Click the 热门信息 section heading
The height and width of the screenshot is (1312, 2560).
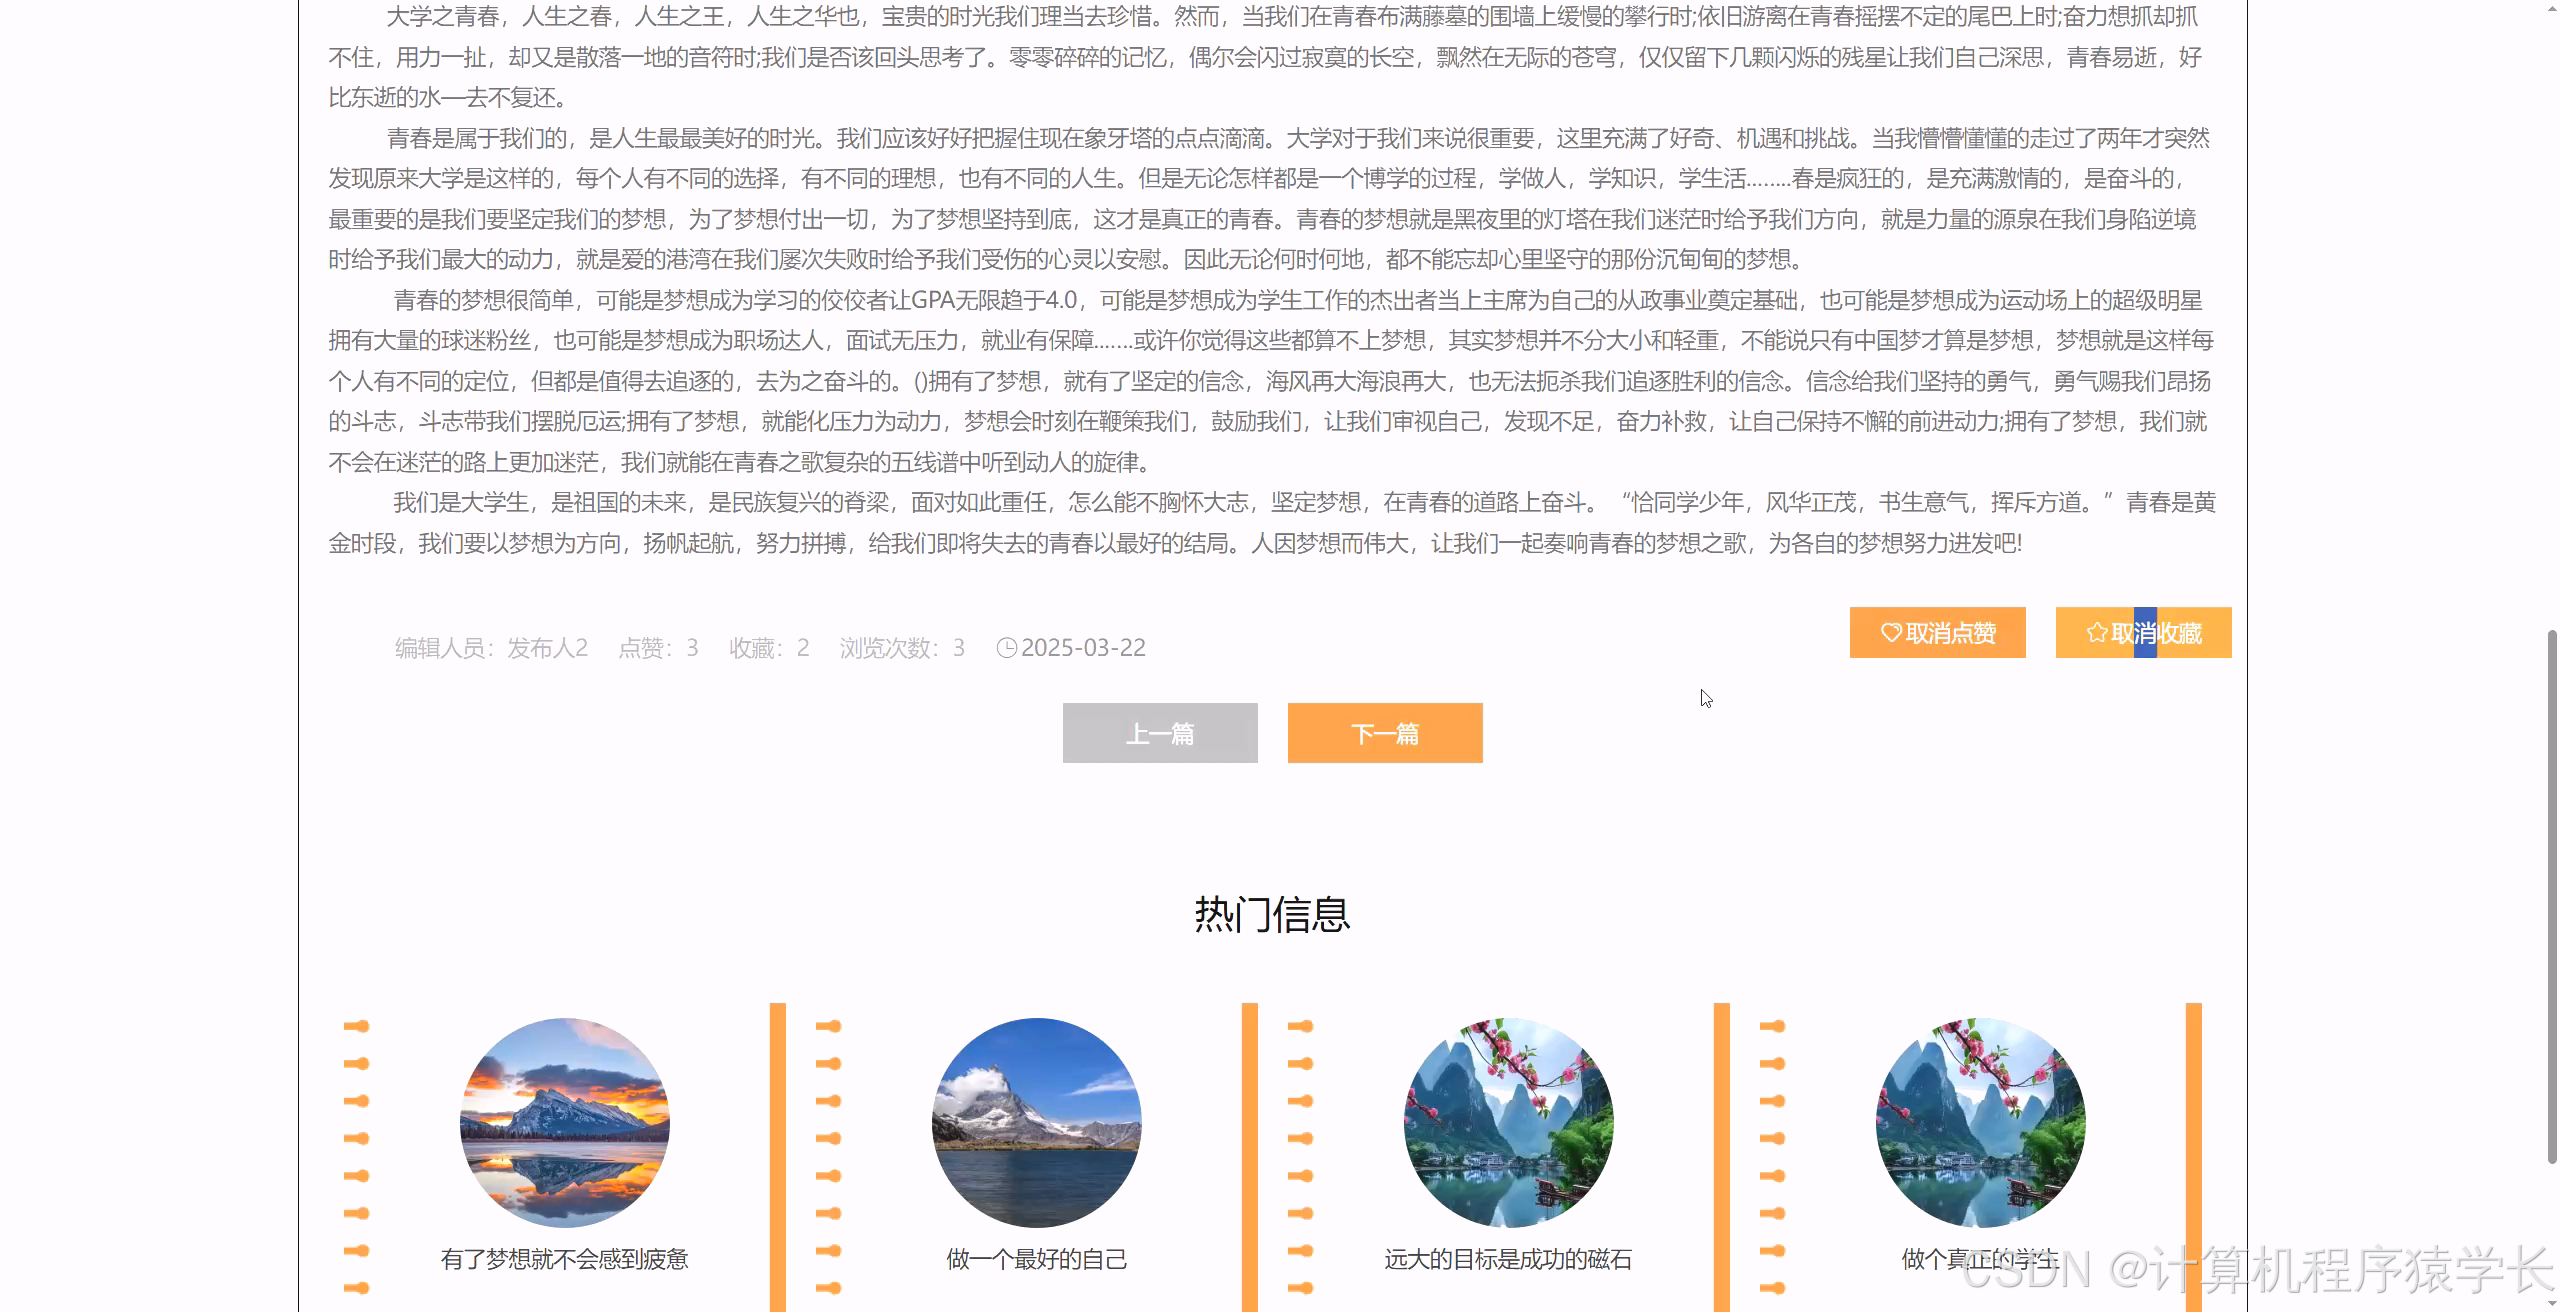1272,914
